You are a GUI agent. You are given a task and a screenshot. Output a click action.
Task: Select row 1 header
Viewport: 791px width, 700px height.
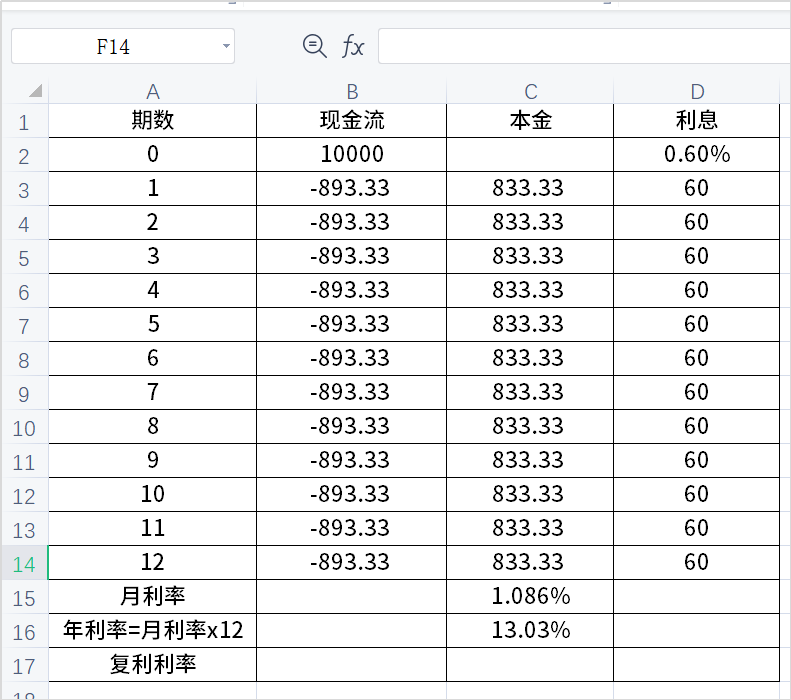[x=24, y=121]
